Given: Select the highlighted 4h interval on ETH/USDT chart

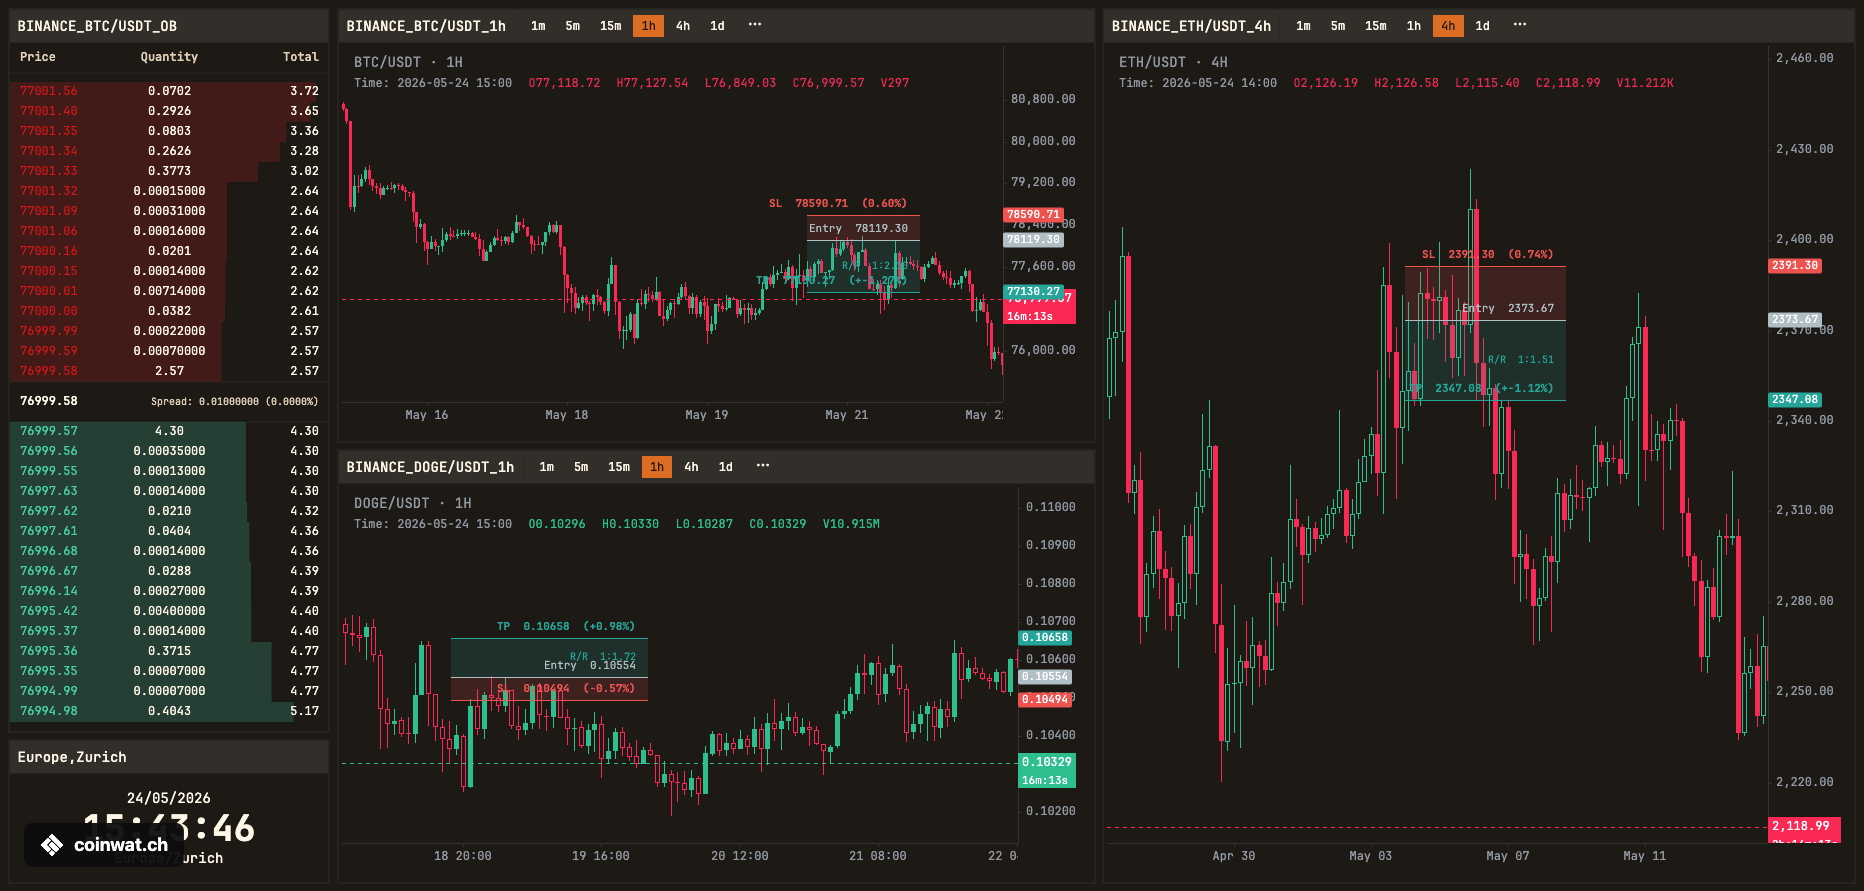Looking at the screenshot, I should coord(1448,26).
